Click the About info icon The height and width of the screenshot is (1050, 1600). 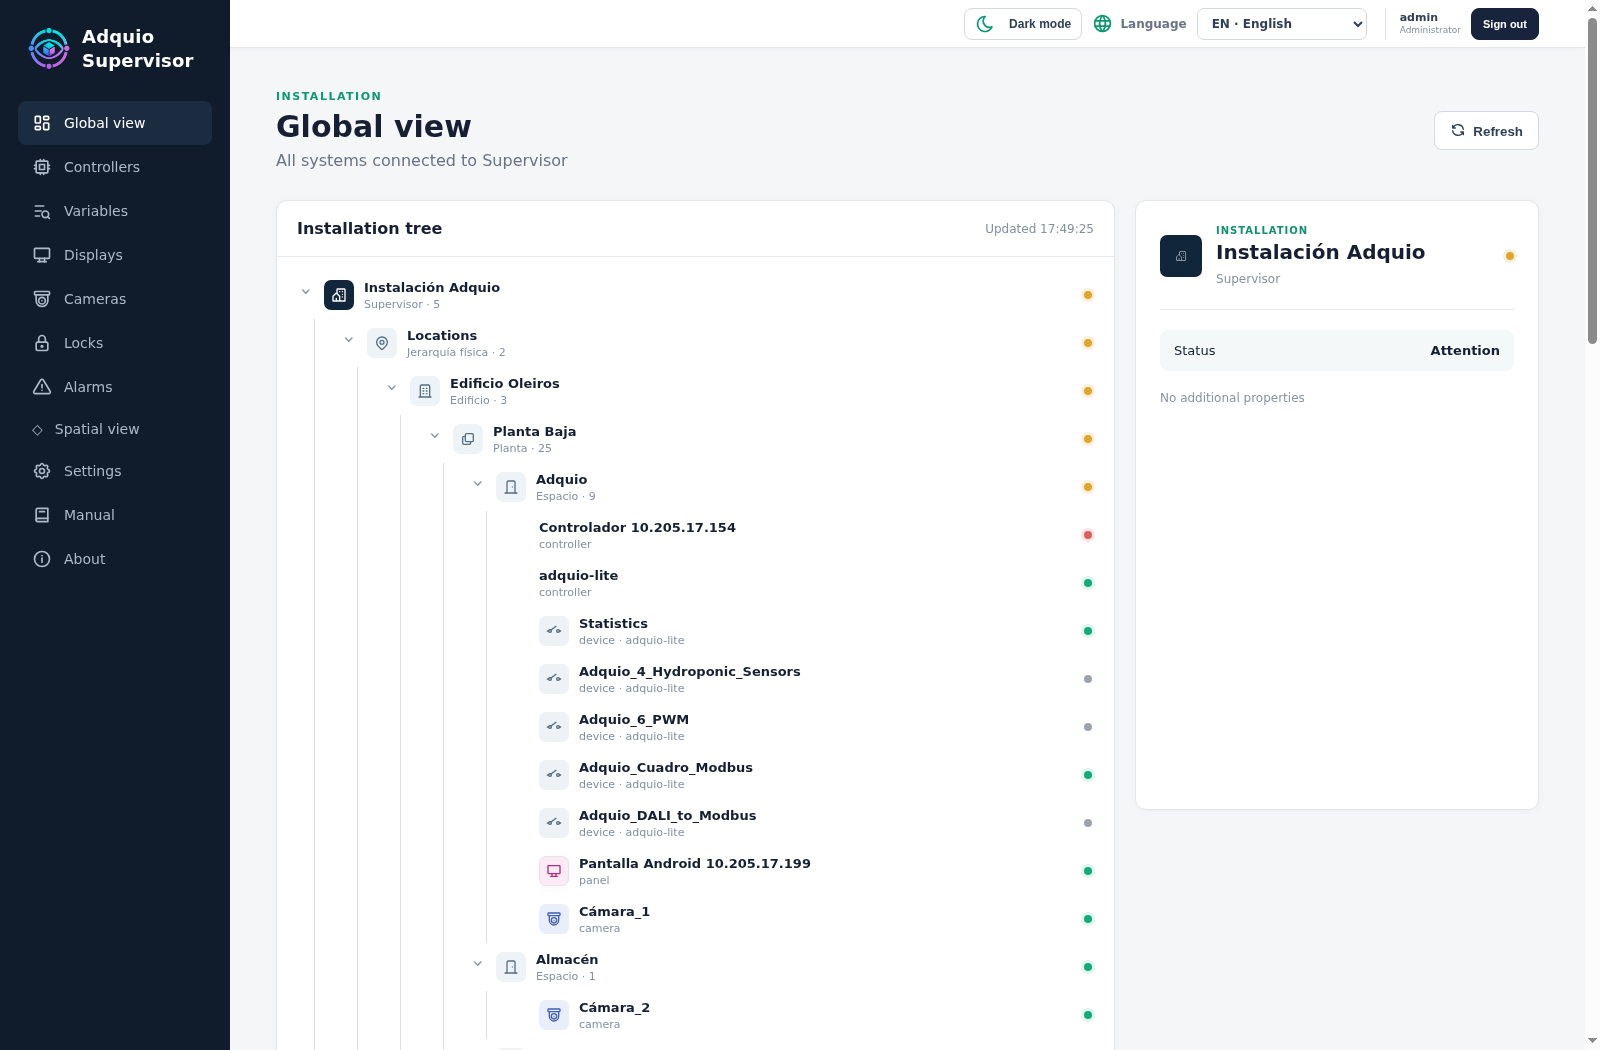coord(42,559)
